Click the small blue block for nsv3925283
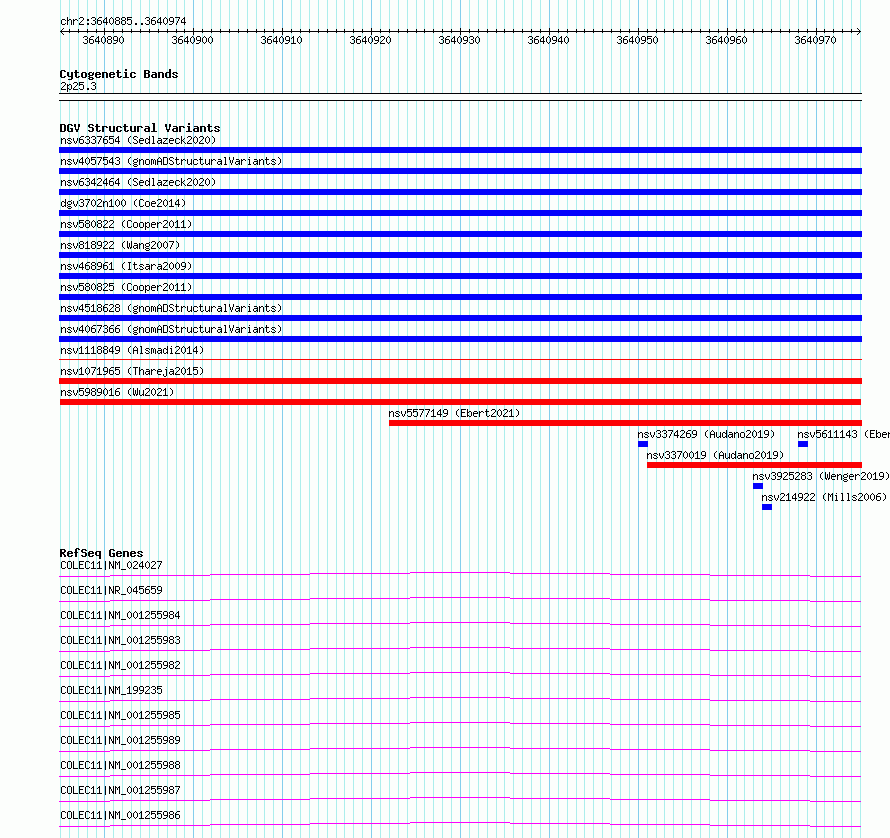The height and width of the screenshot is (838, 890). pos(758,487)
